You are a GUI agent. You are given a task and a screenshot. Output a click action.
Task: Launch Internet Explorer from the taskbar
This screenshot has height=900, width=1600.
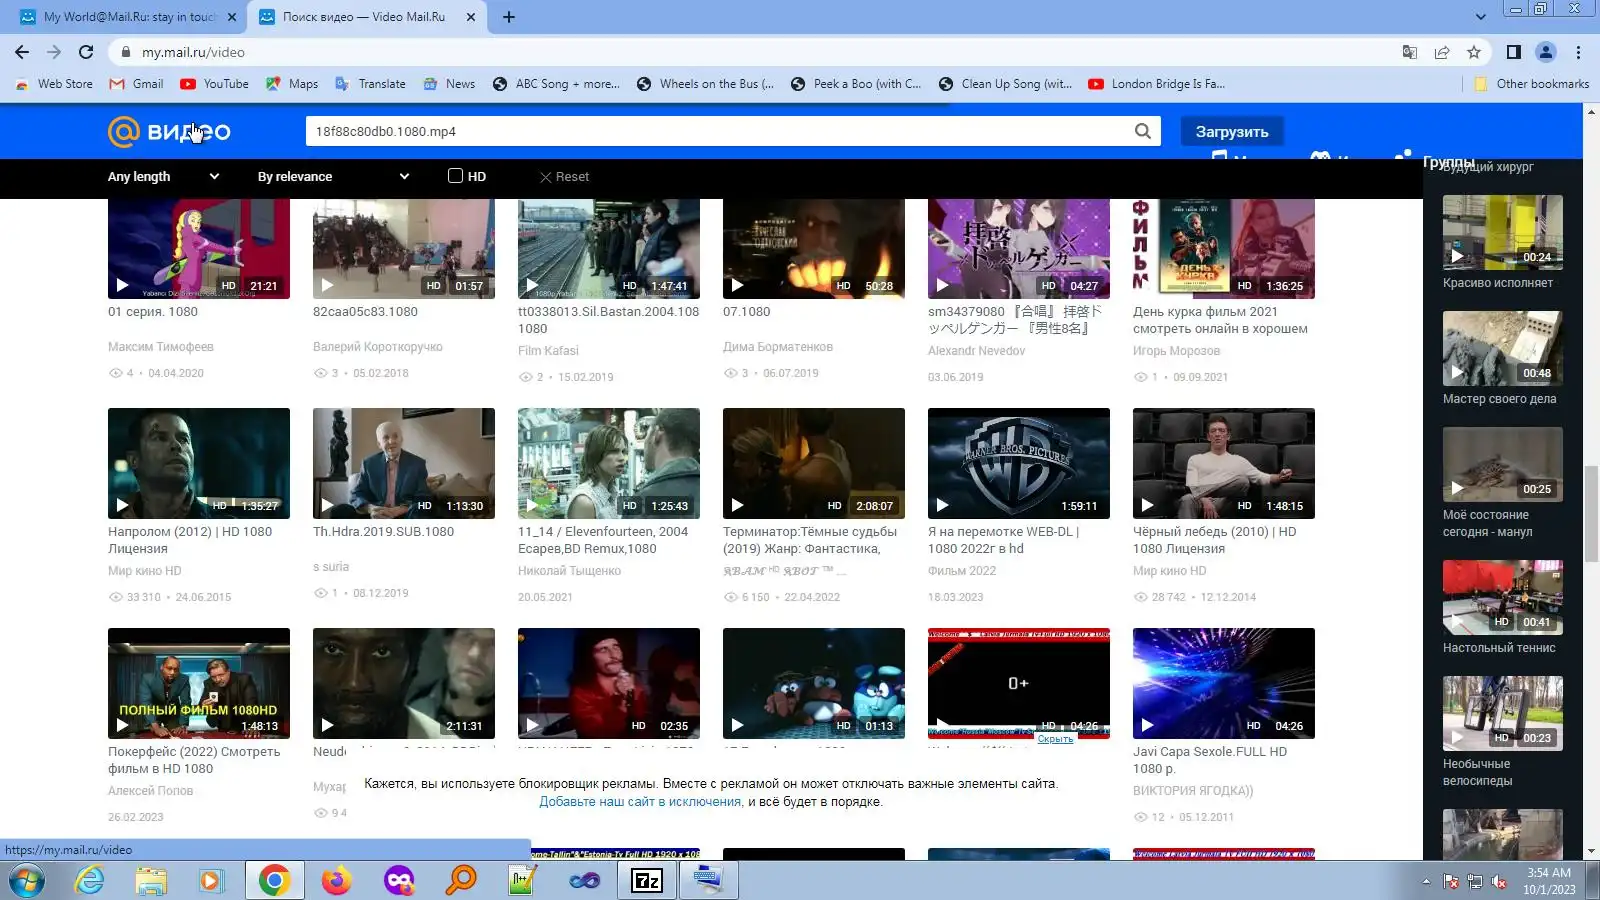point(90,881)
